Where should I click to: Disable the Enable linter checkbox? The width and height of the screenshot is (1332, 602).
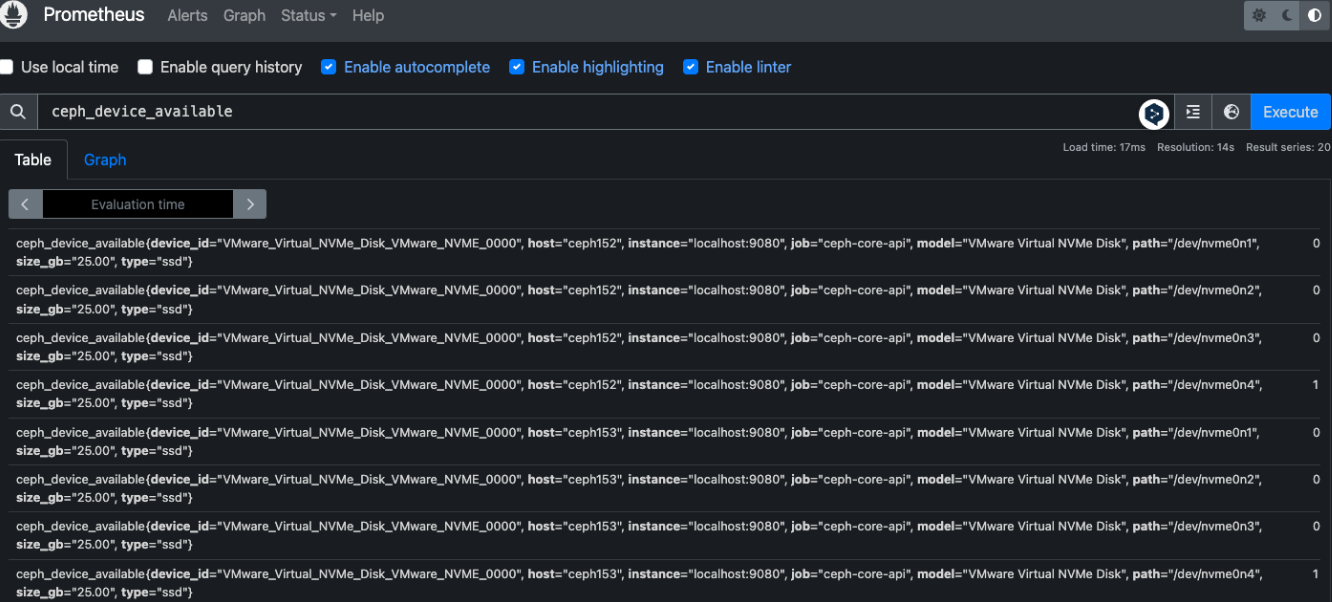point(690,67)
